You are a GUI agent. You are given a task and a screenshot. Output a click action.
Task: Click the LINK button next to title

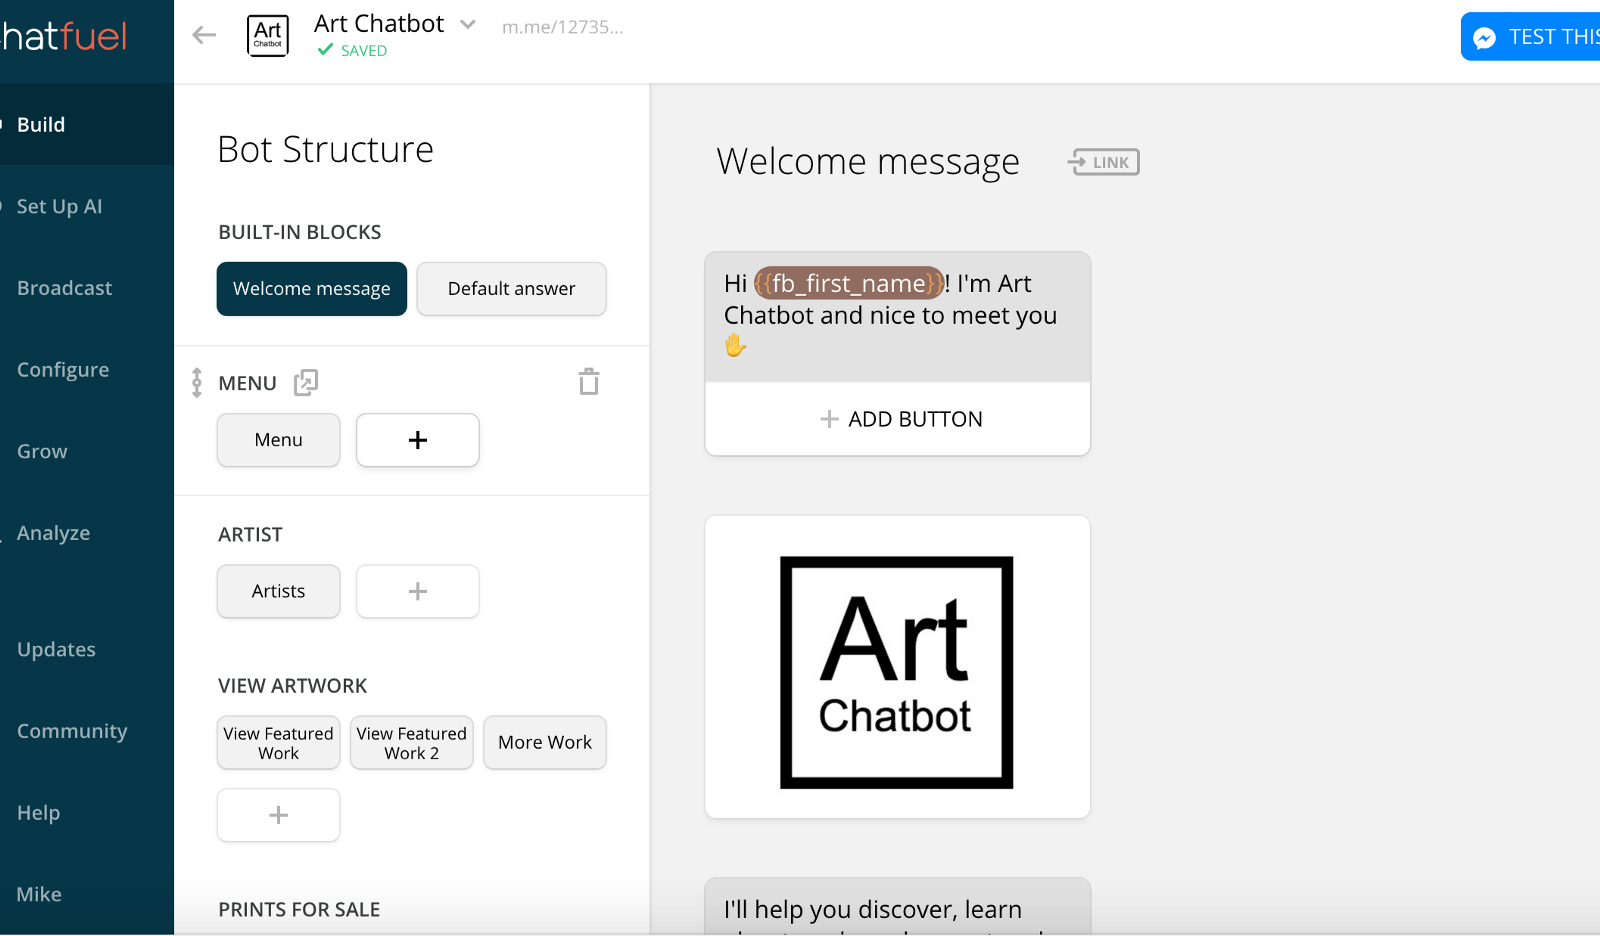pos(1104,162)
